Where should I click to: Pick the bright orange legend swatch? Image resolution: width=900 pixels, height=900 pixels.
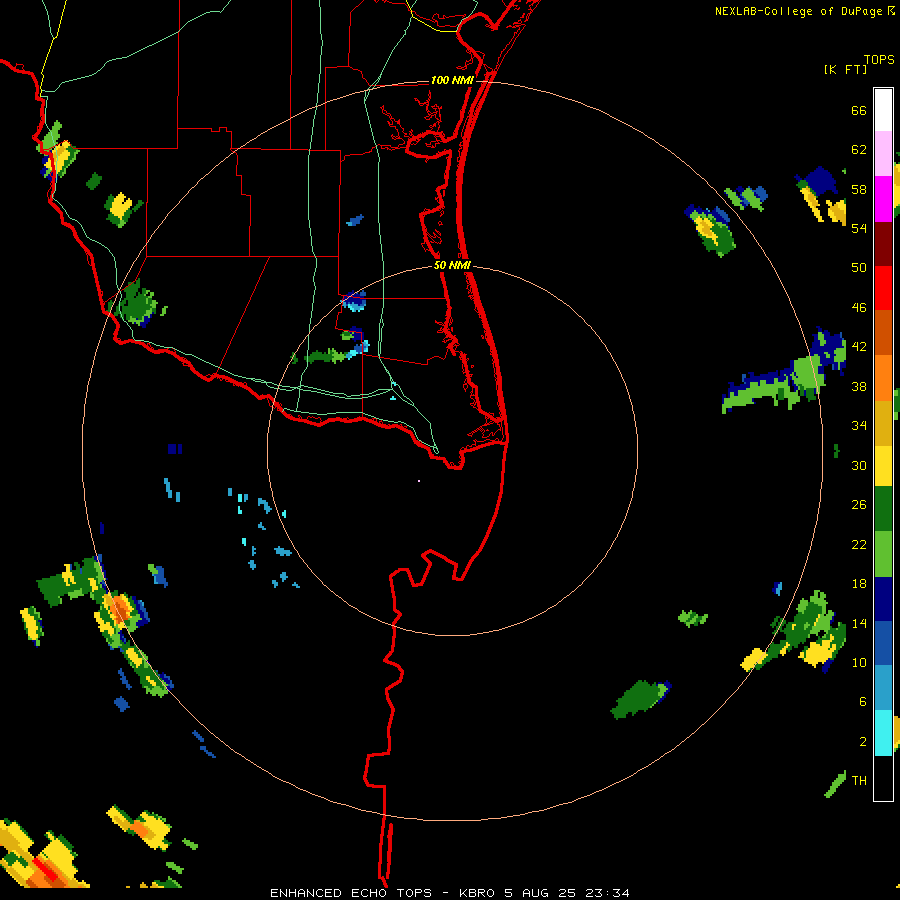point(883,377)
